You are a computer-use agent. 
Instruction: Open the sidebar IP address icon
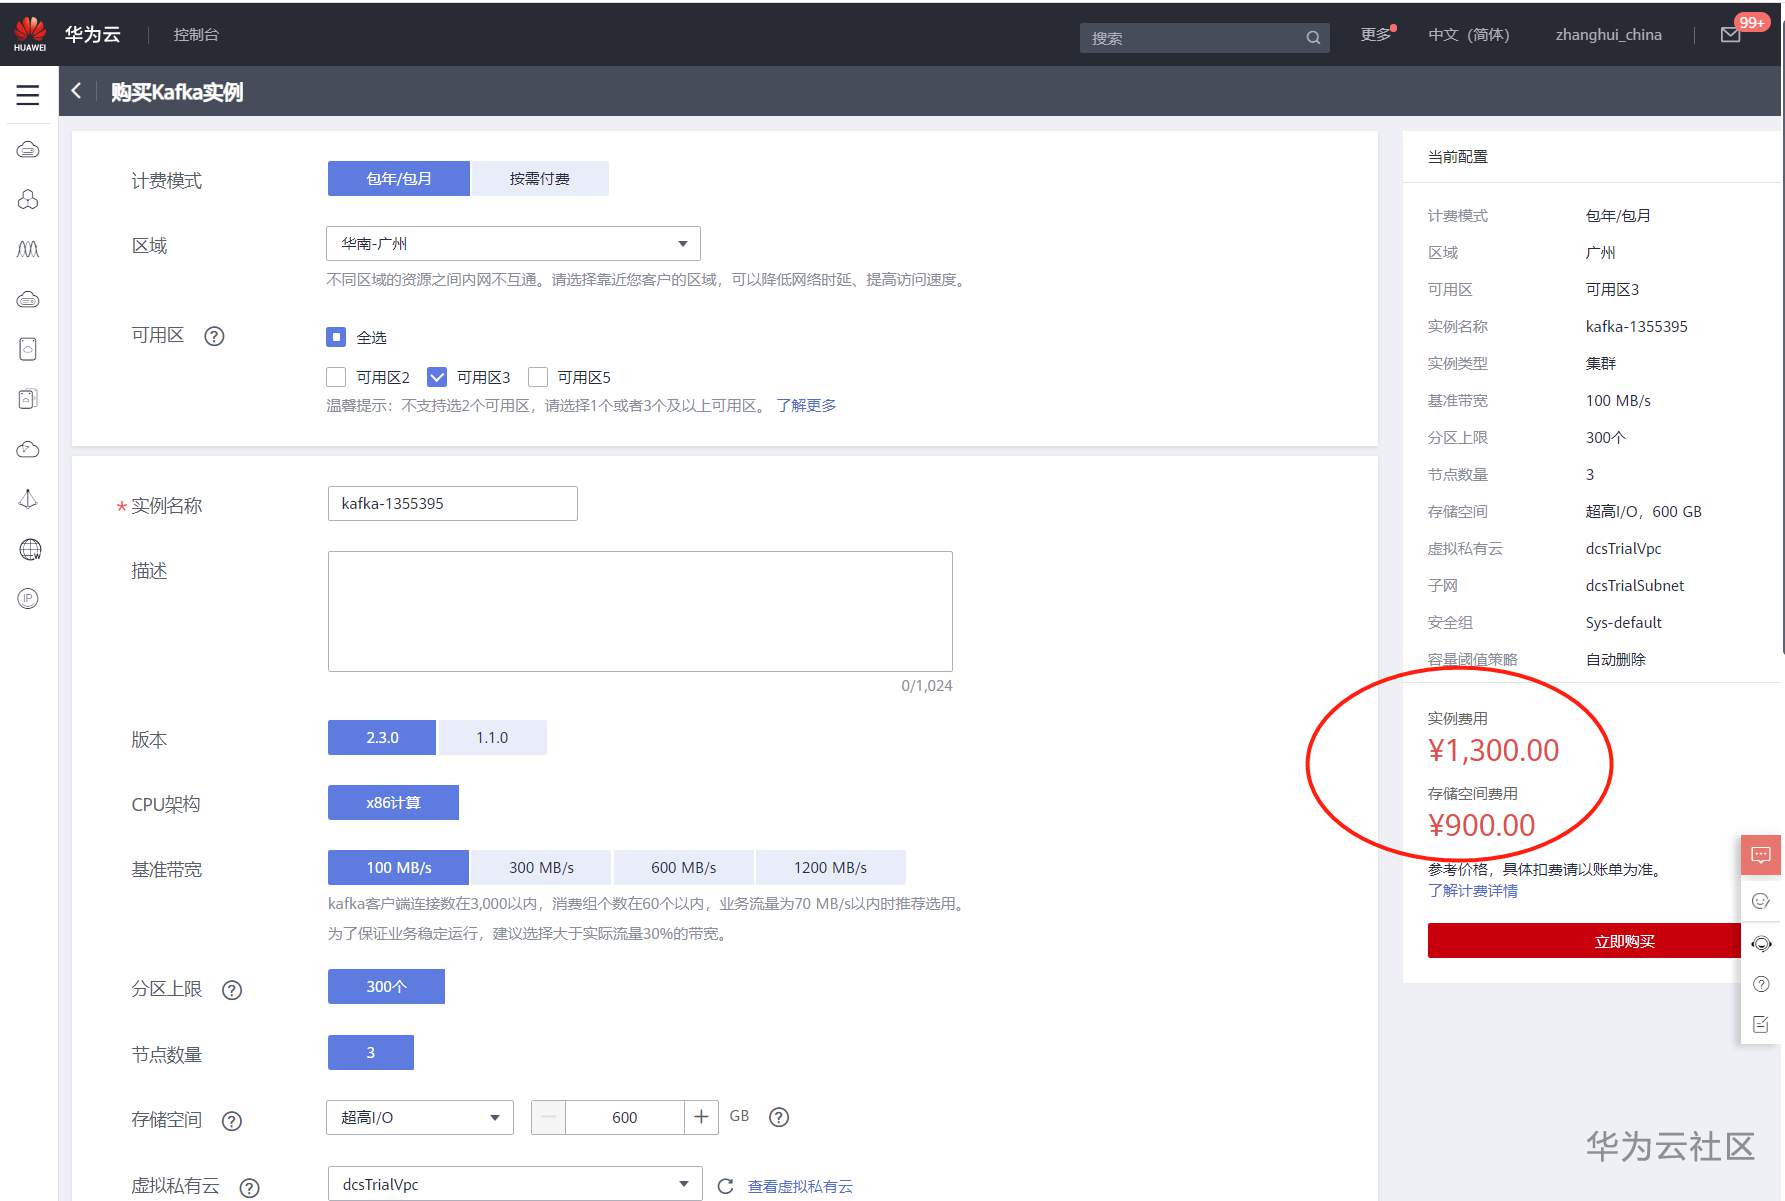[28, 599]
